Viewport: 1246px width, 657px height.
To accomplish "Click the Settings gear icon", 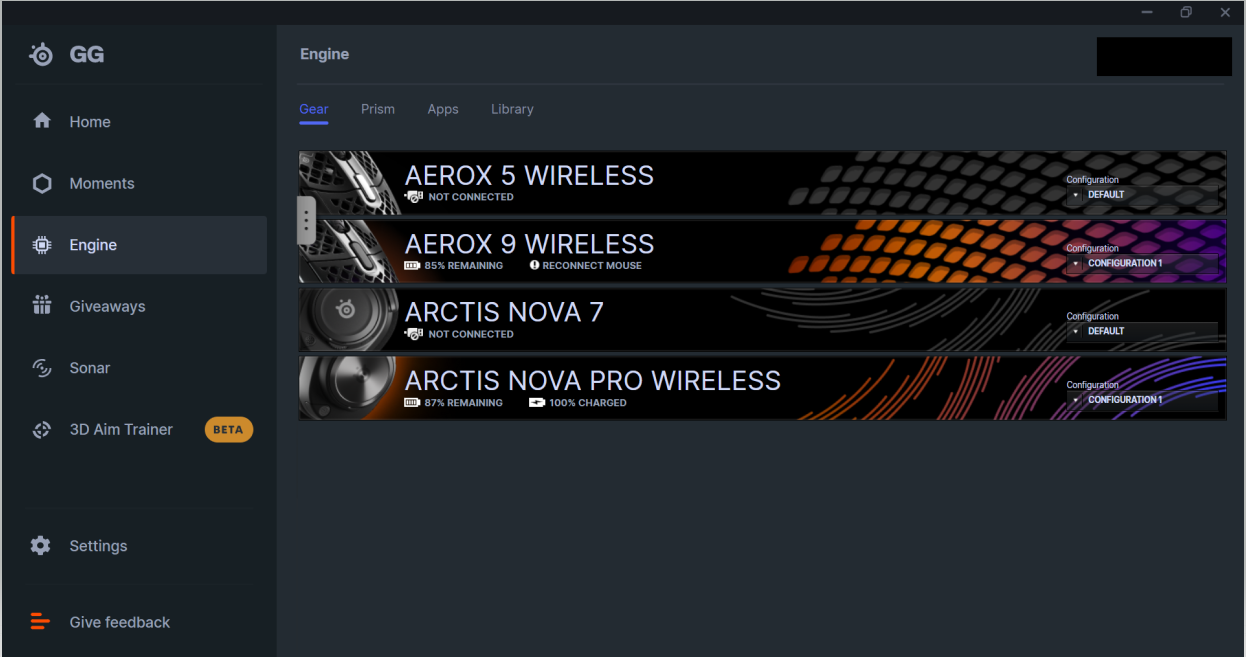I will point(41,546).
